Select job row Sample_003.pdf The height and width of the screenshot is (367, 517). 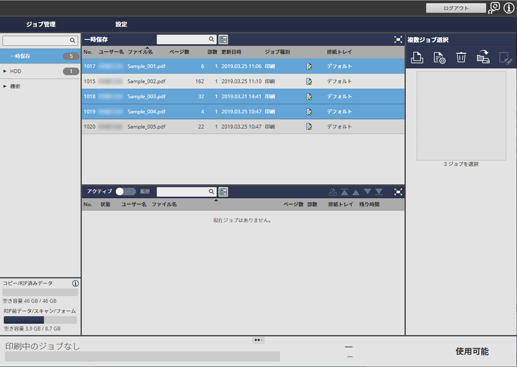pyautogui.click(x=243, y=97)
